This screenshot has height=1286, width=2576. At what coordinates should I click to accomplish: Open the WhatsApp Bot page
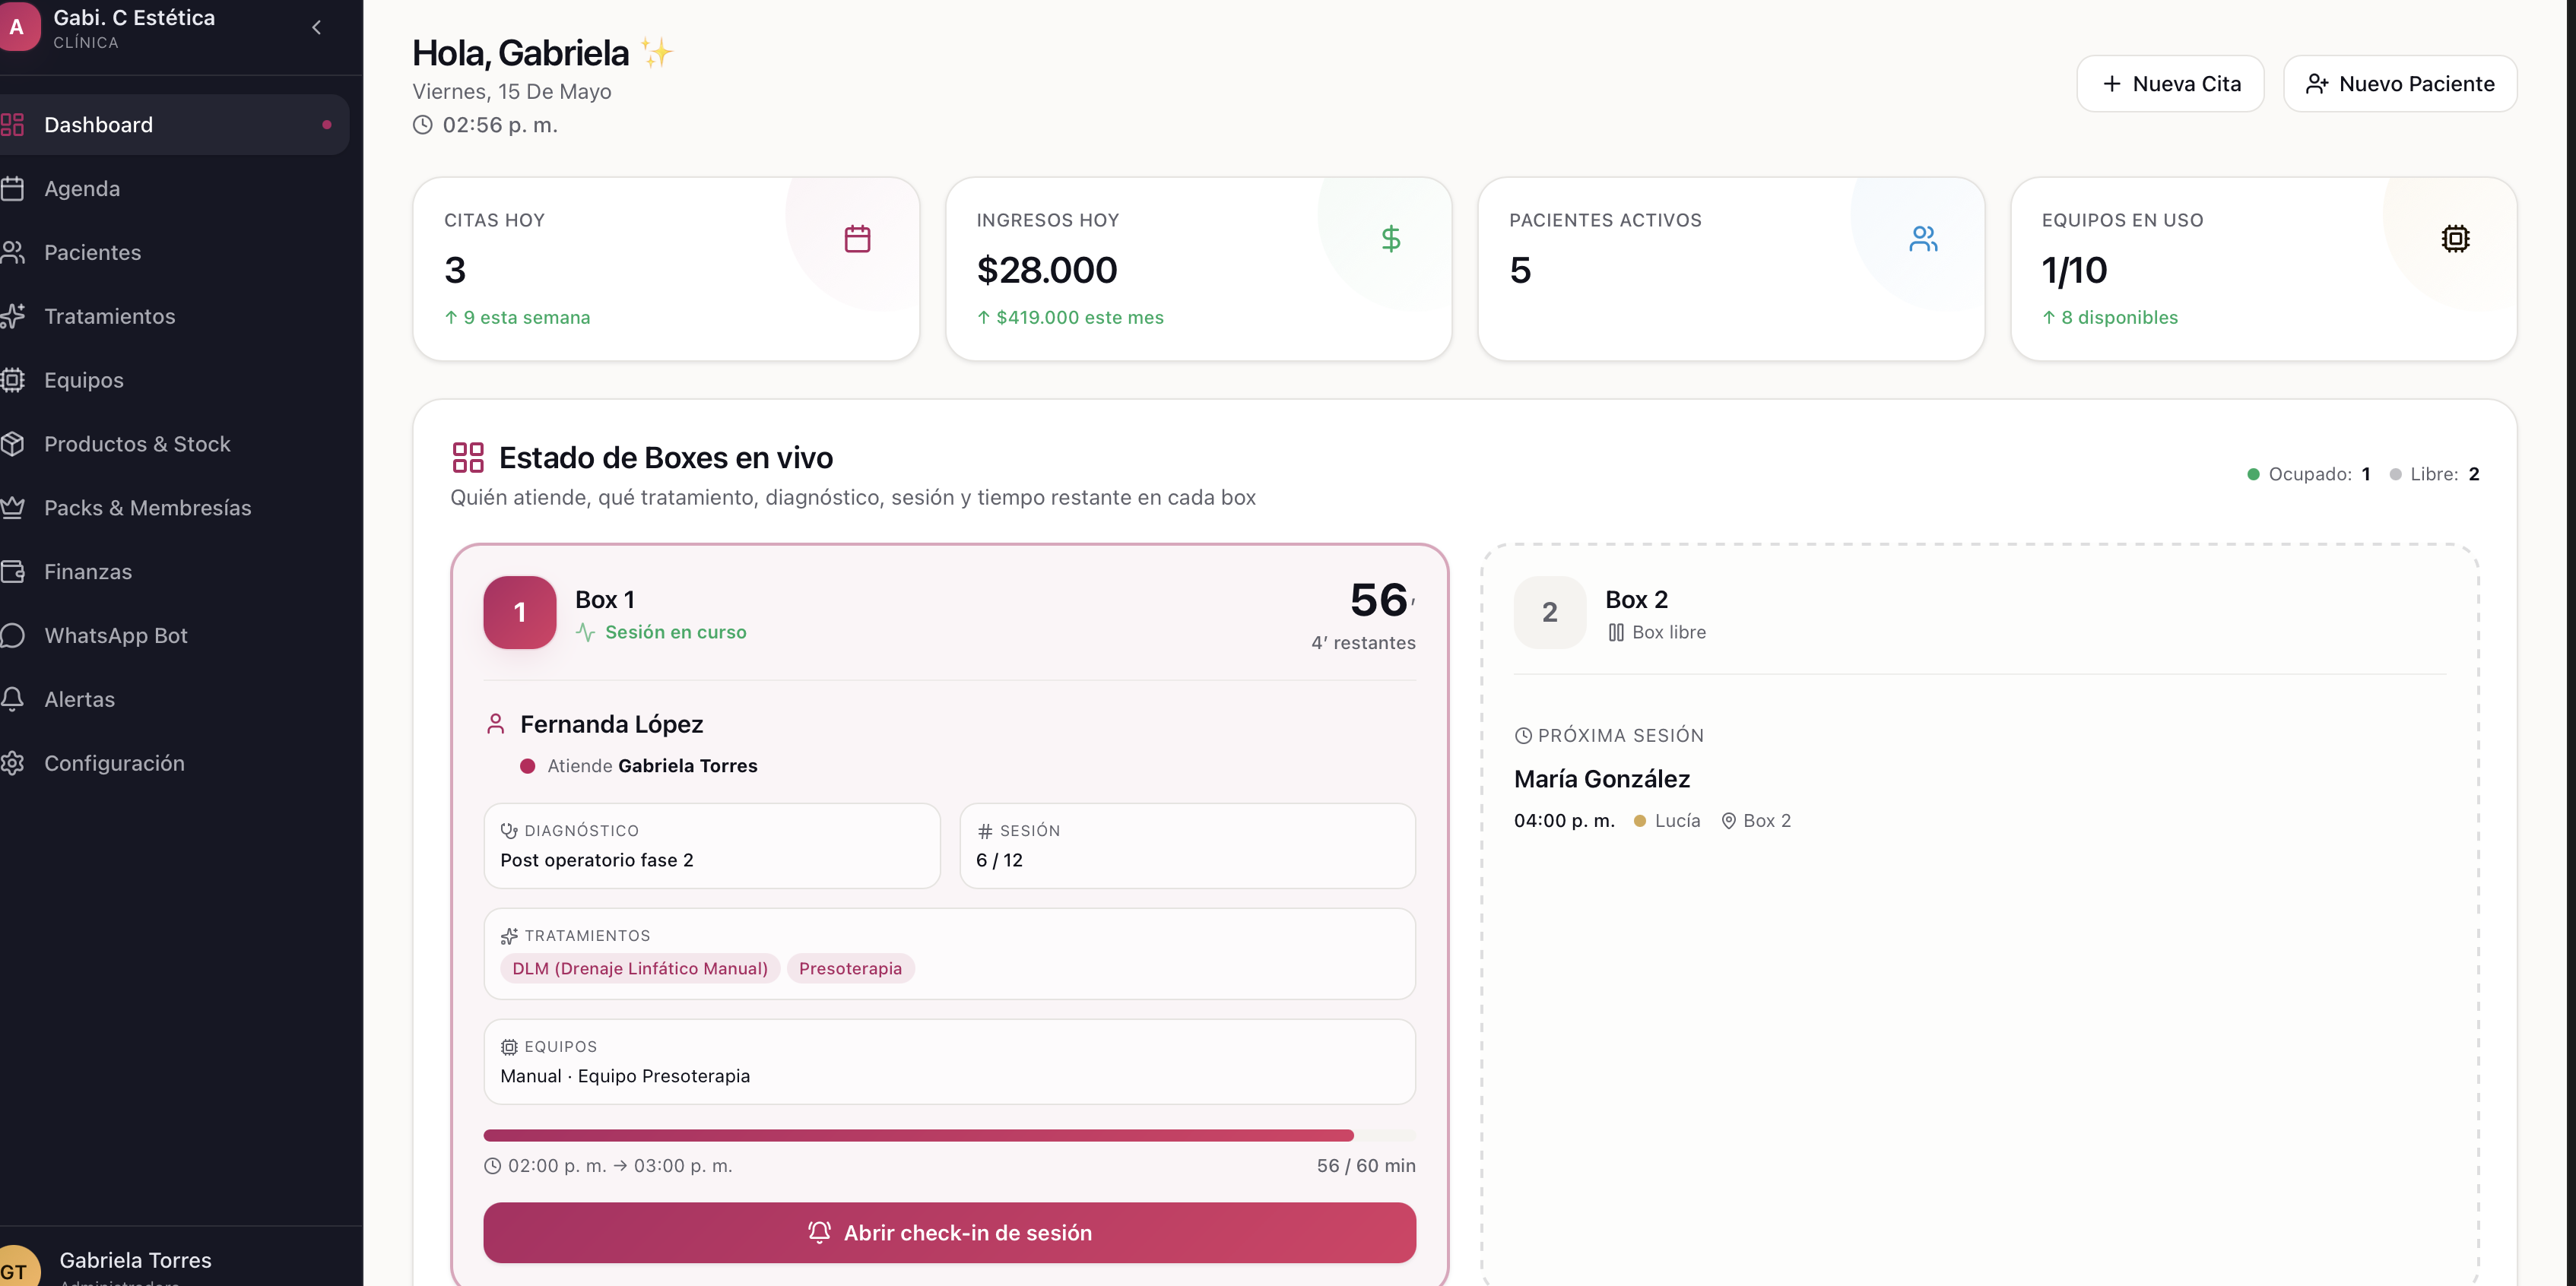(174, 636)
